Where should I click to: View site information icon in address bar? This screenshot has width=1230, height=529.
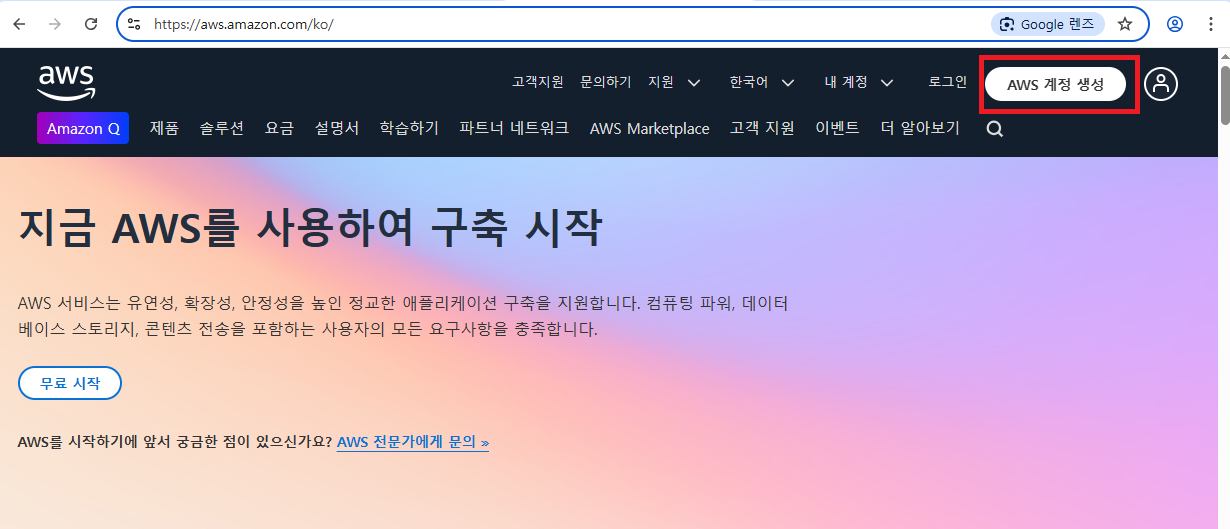point(135,24)
